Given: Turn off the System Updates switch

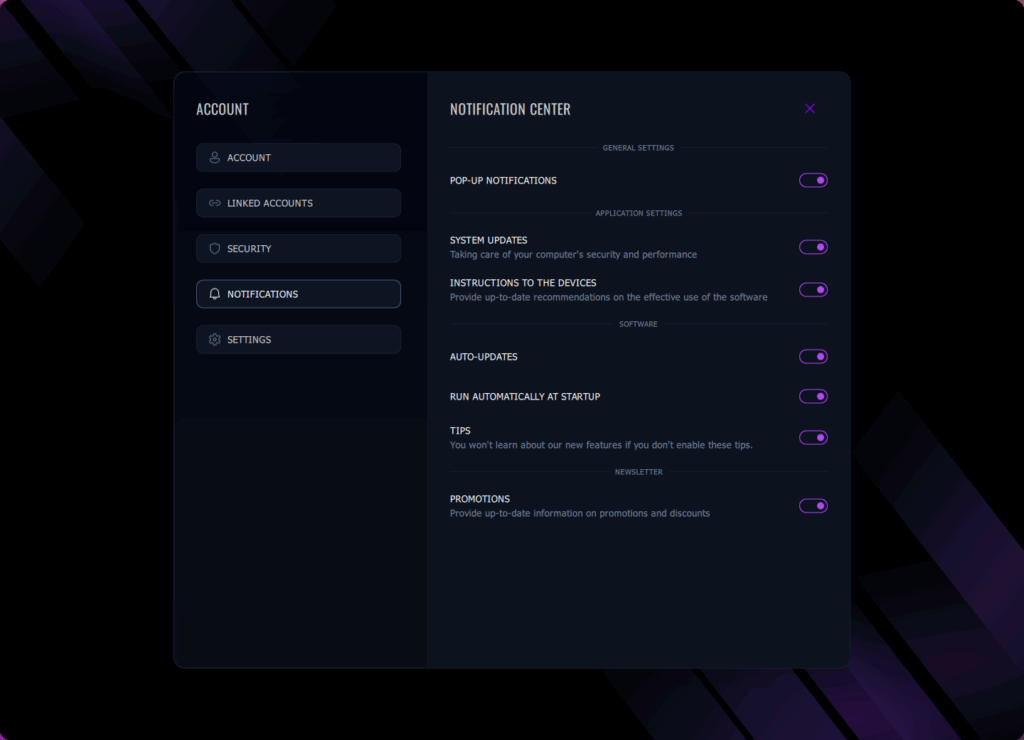Looking at the screenshot, I should 813,247.
